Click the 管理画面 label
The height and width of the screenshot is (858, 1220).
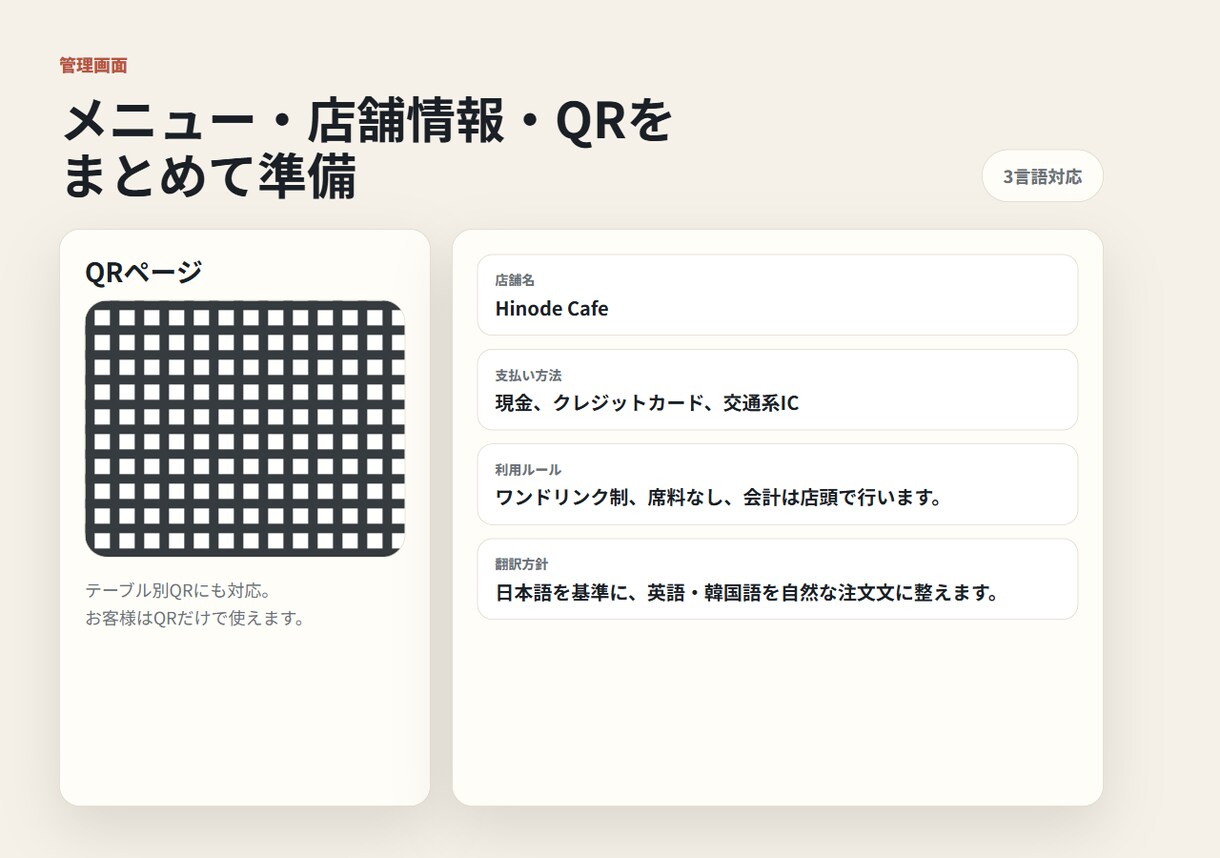[x=93, y=66]
